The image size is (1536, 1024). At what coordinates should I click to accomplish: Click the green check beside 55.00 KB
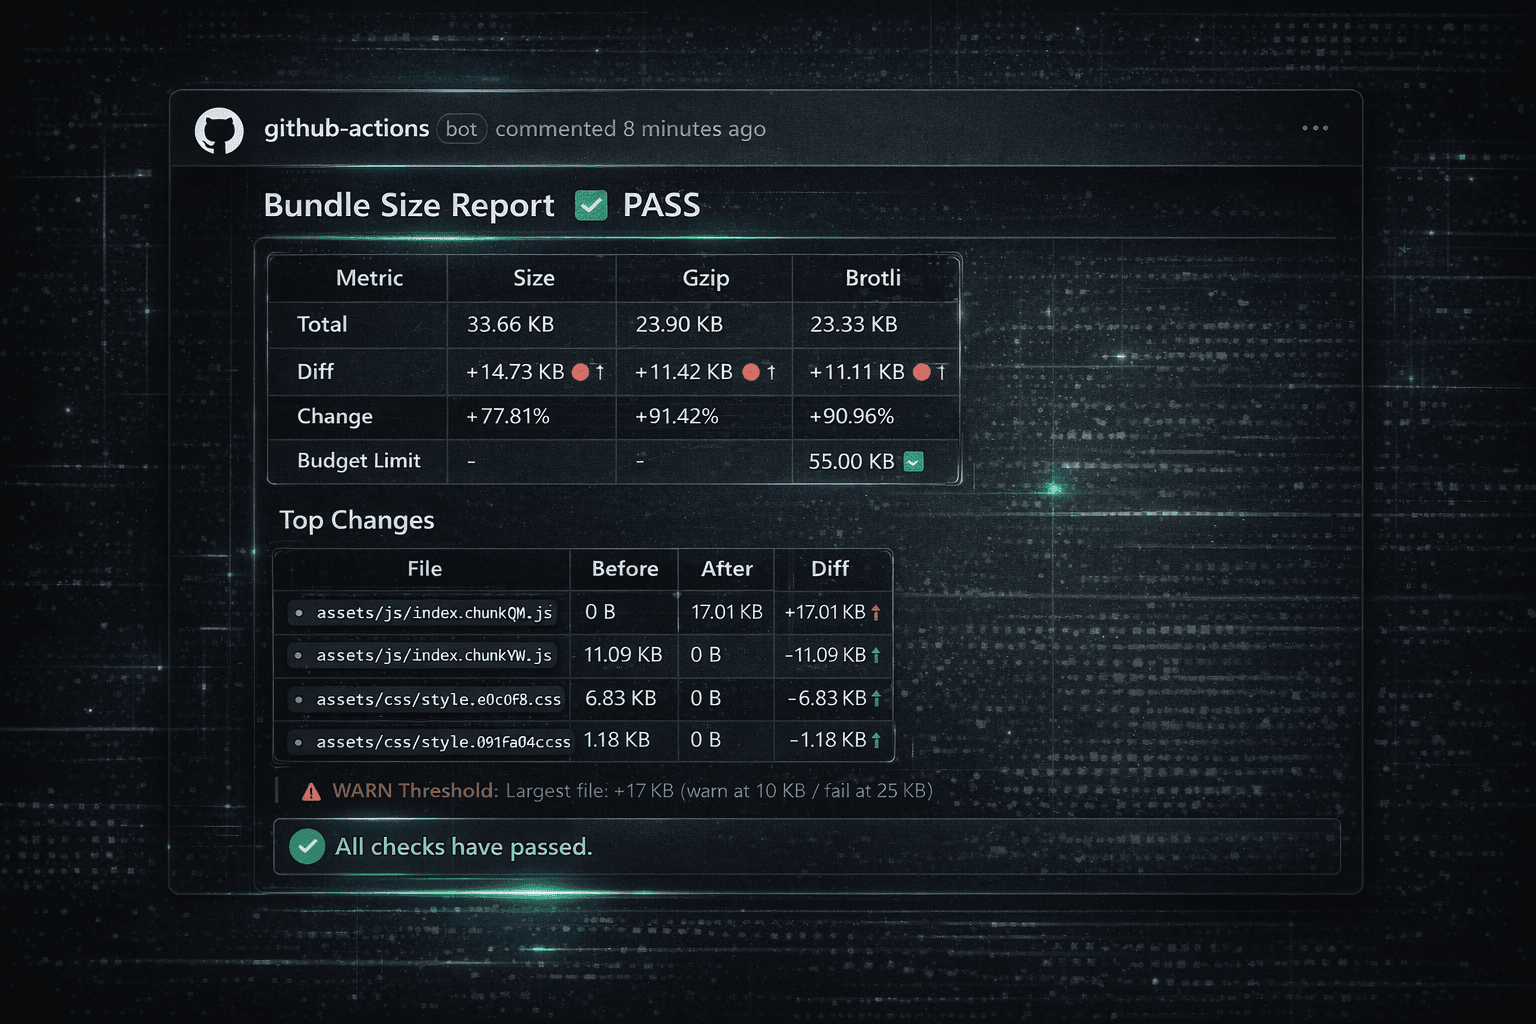tap(913, 462)
